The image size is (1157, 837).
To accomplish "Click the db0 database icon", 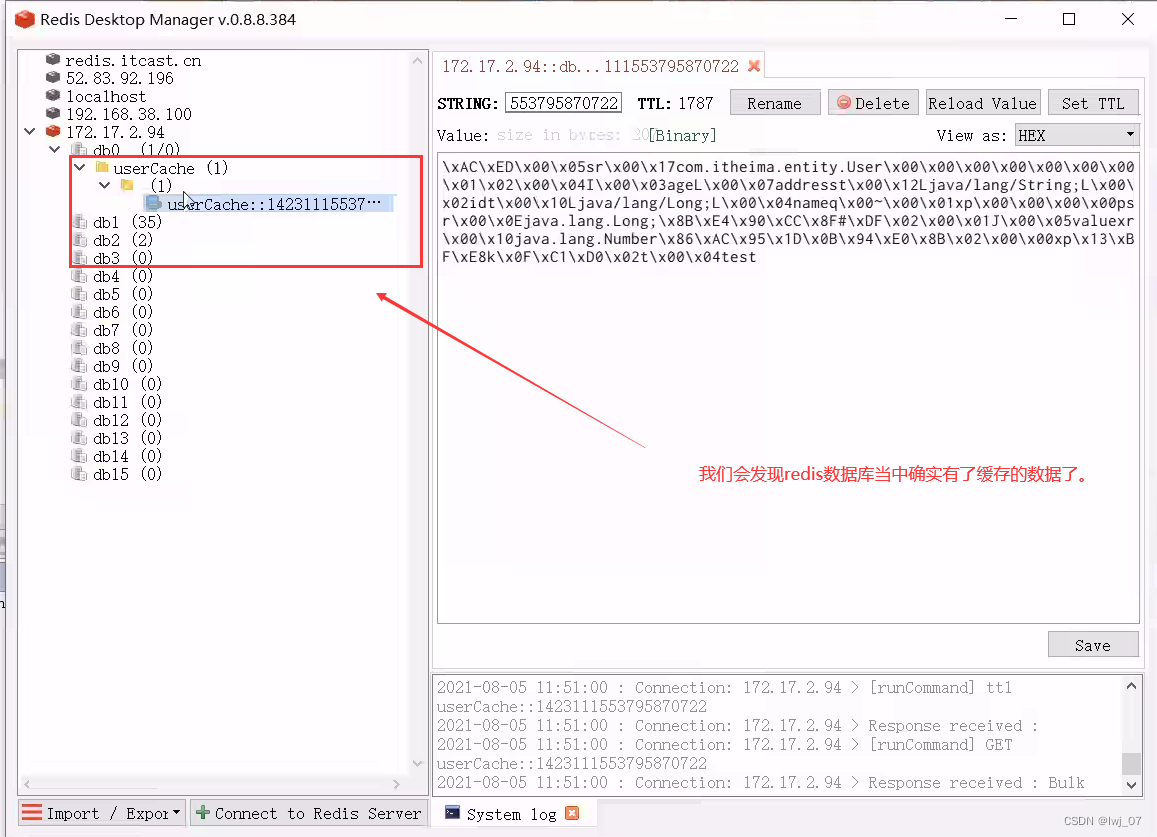I will [79, 149].
